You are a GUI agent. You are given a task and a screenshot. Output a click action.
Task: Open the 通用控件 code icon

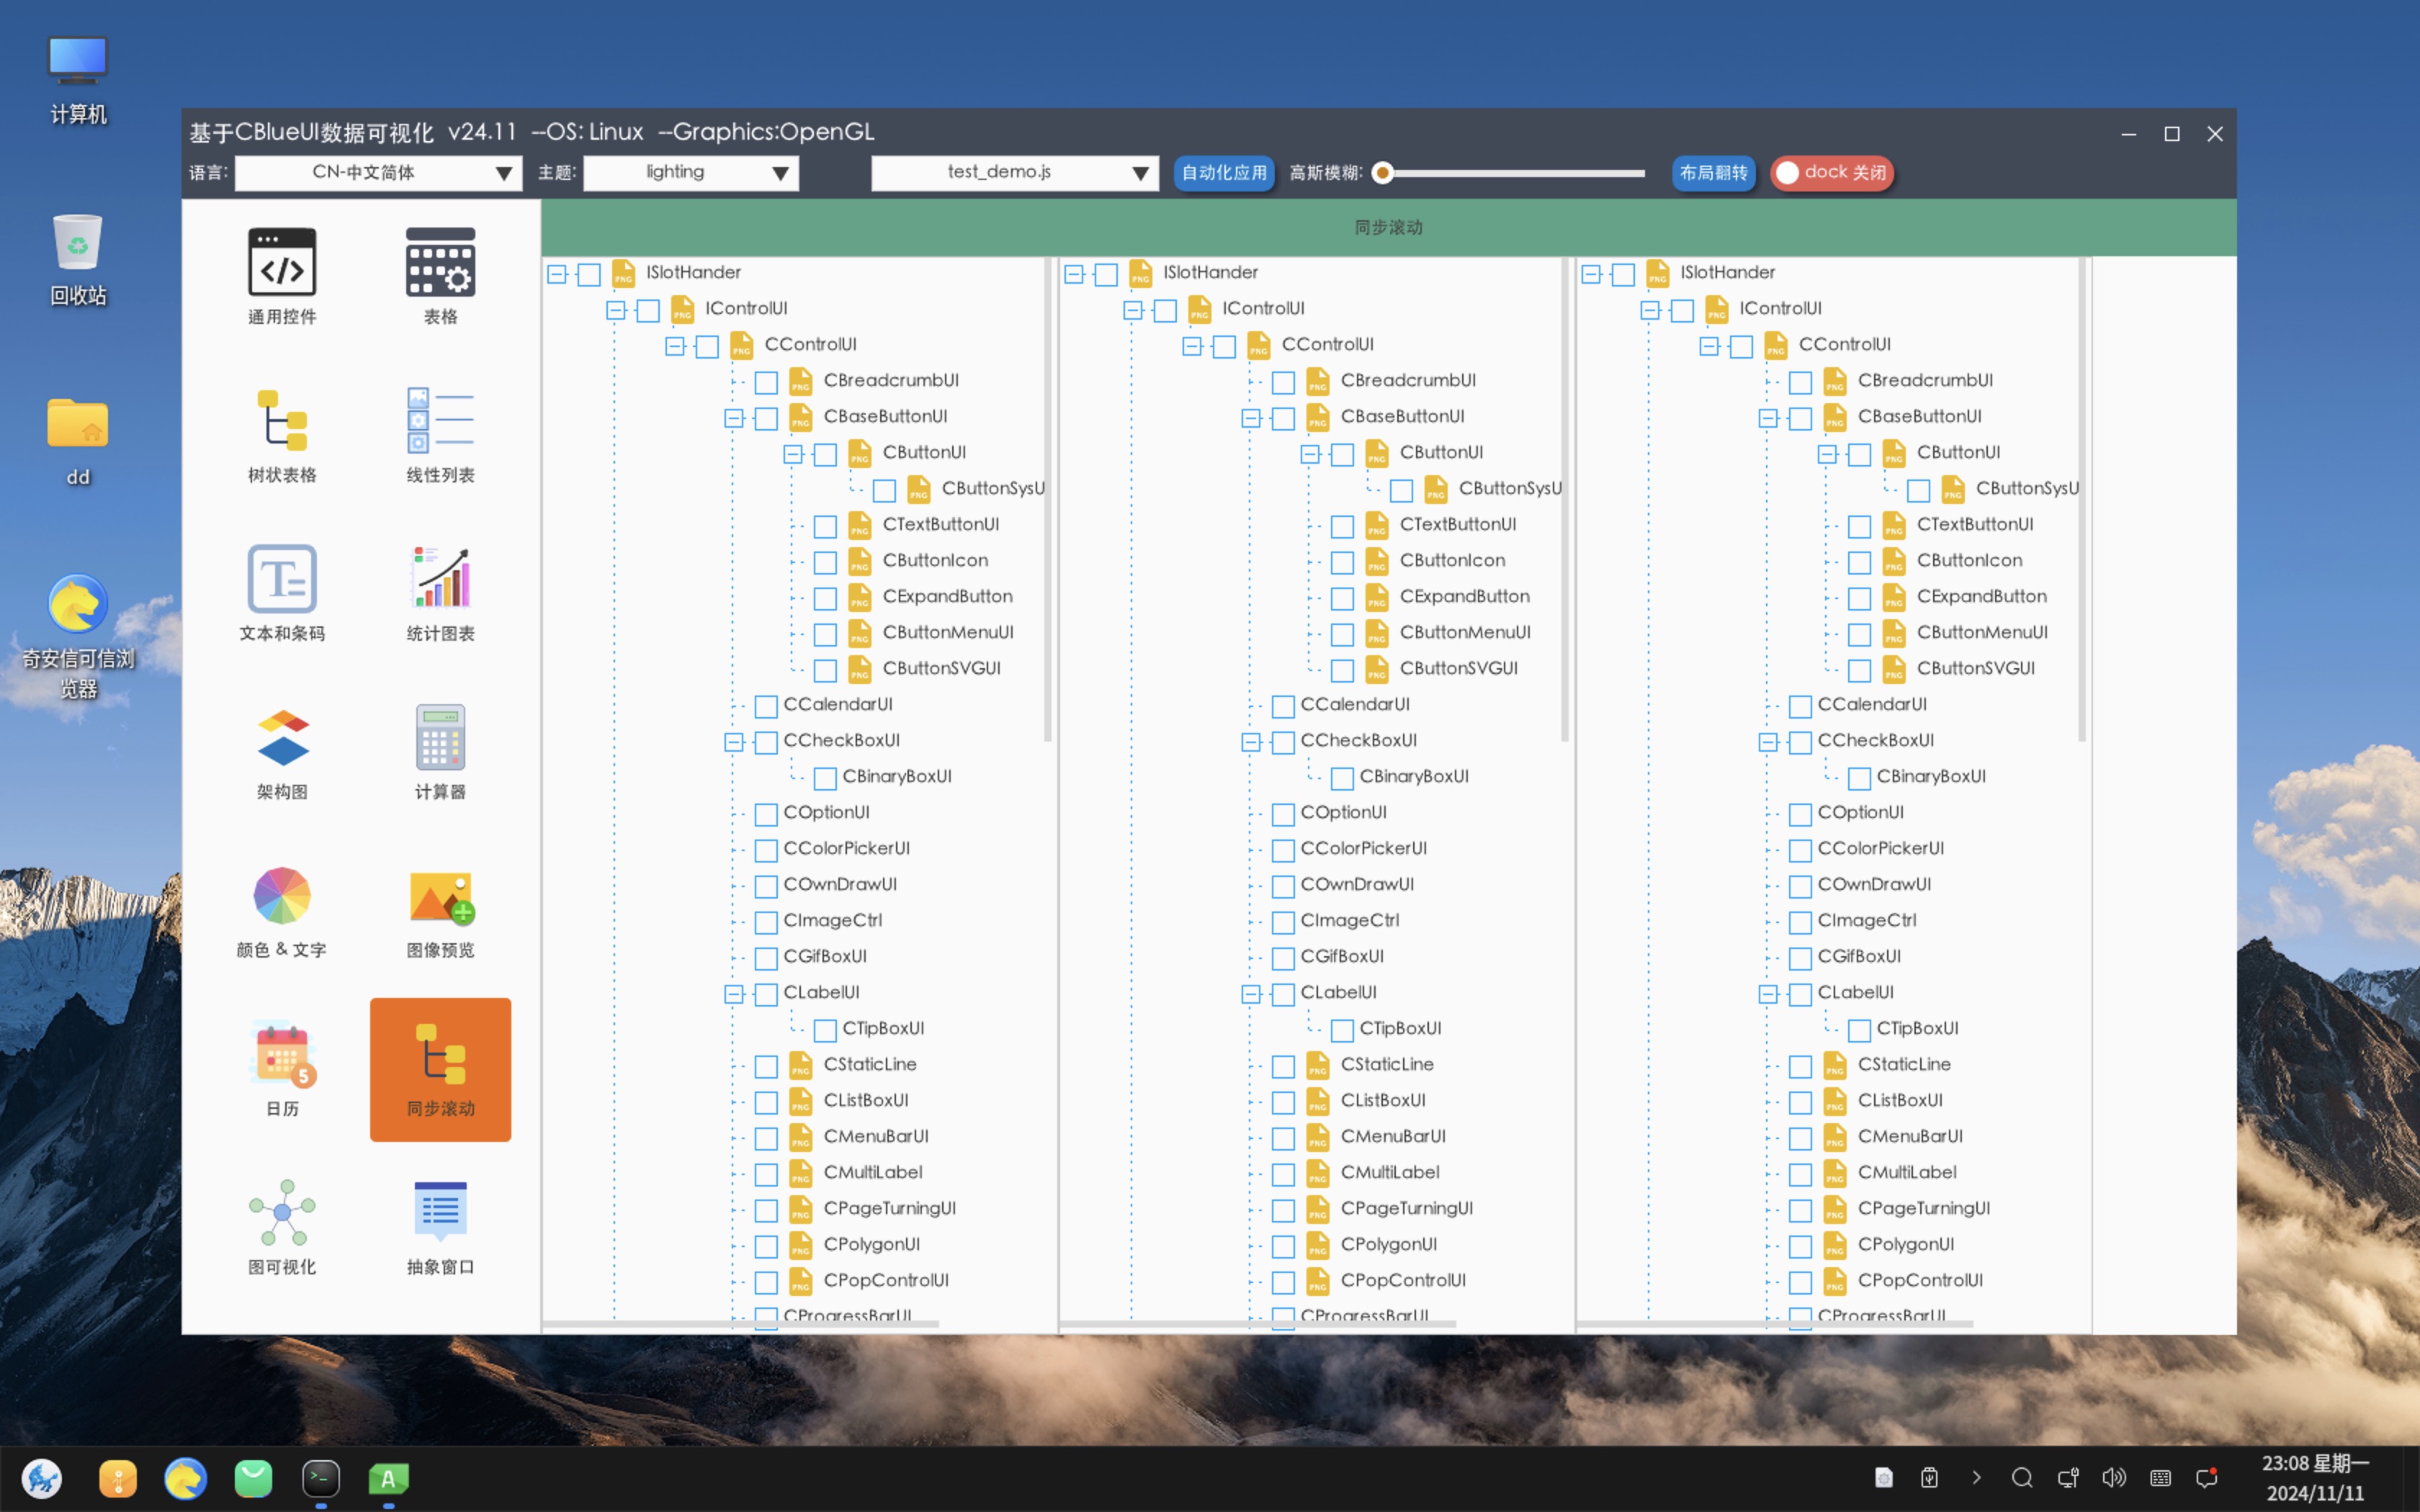[x=282, y=263]
